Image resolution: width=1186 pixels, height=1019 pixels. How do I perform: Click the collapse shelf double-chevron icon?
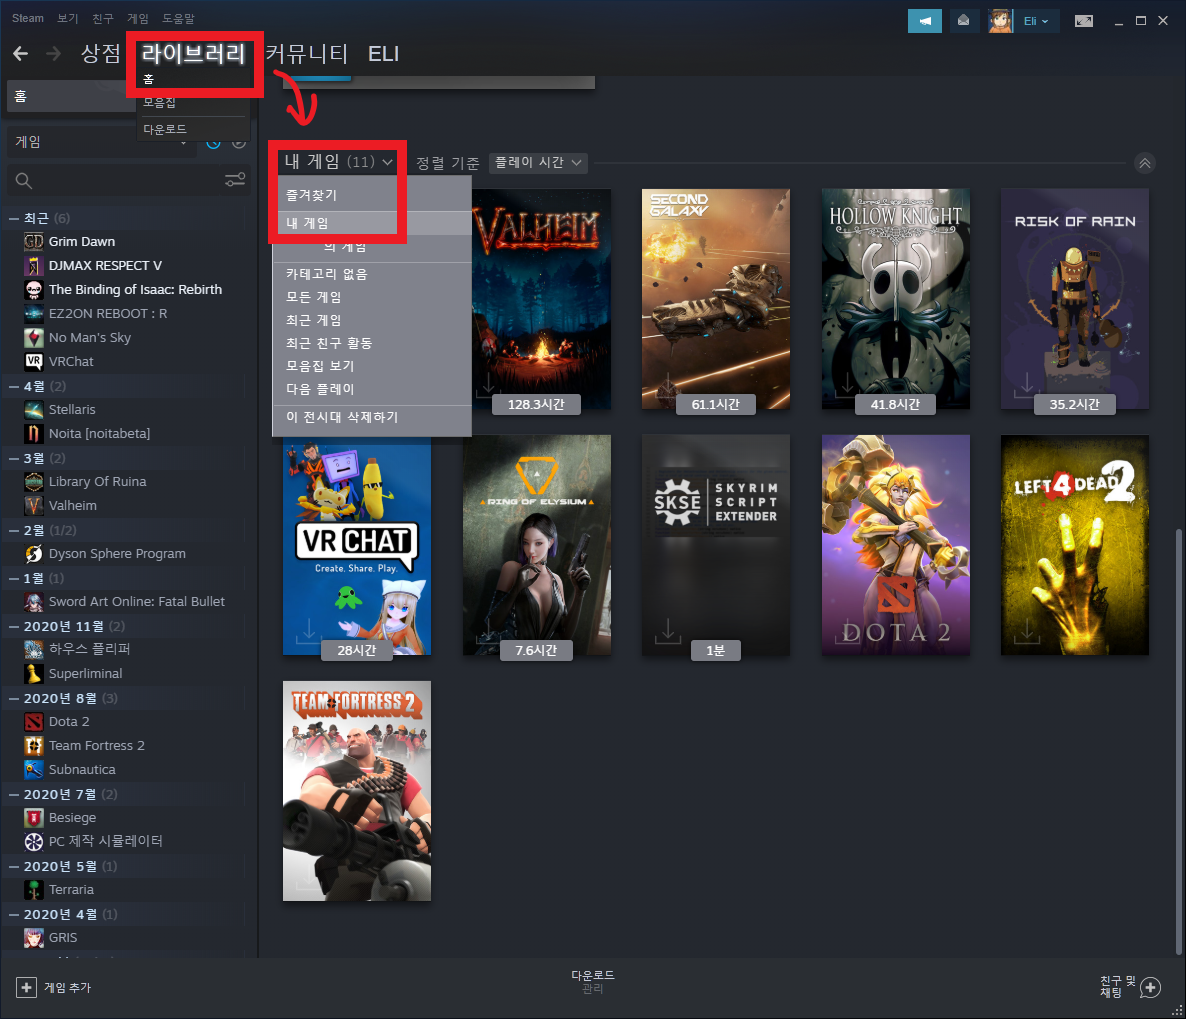click(1144, 163)
